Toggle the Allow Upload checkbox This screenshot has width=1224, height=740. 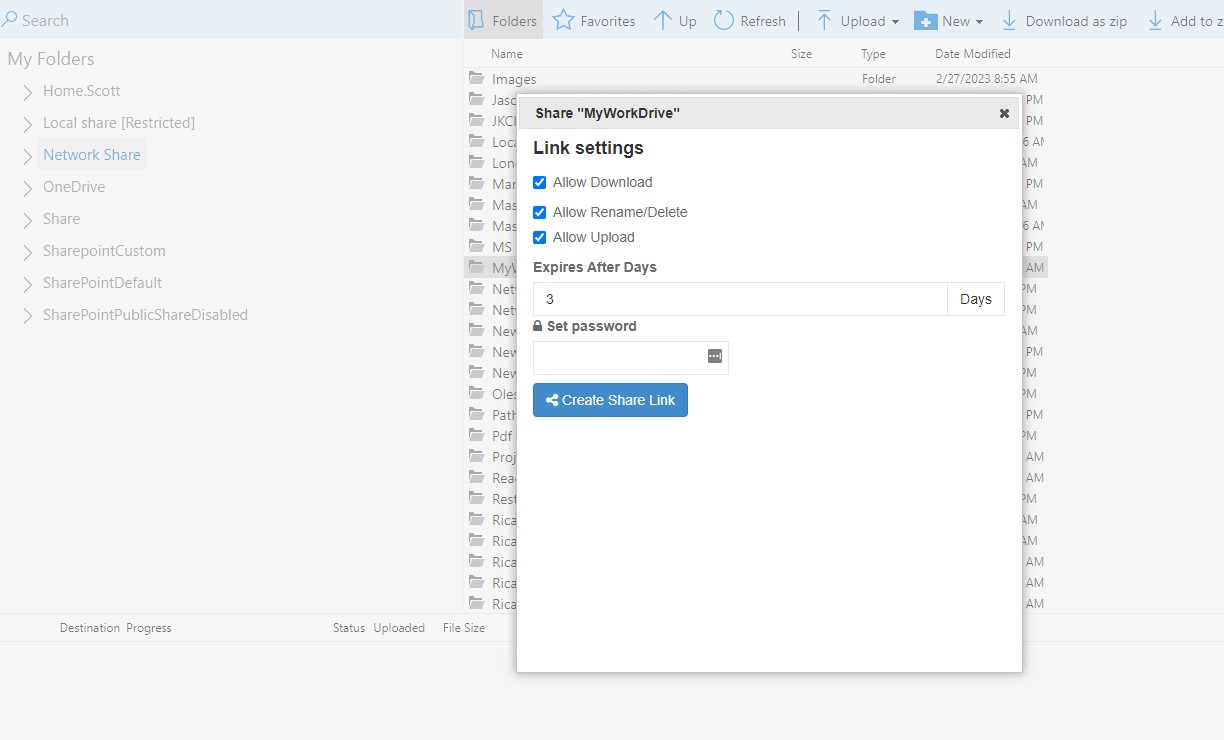[x=540, y=237]
